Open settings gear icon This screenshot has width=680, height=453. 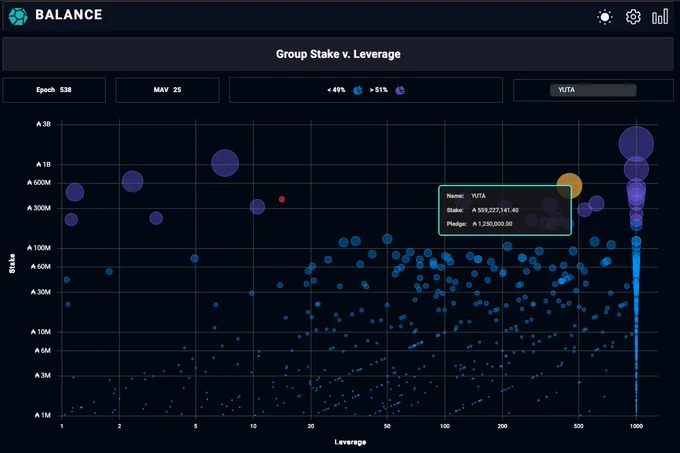pos(633,17)
